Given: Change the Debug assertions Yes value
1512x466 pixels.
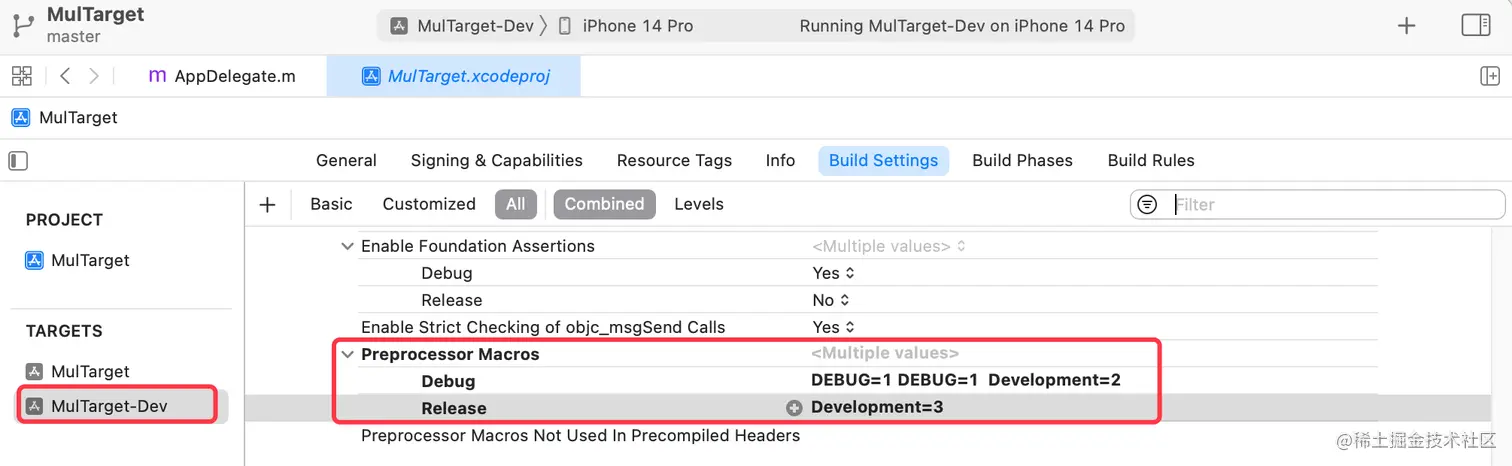Looking at the screenshot, I should tap(833, 273).
